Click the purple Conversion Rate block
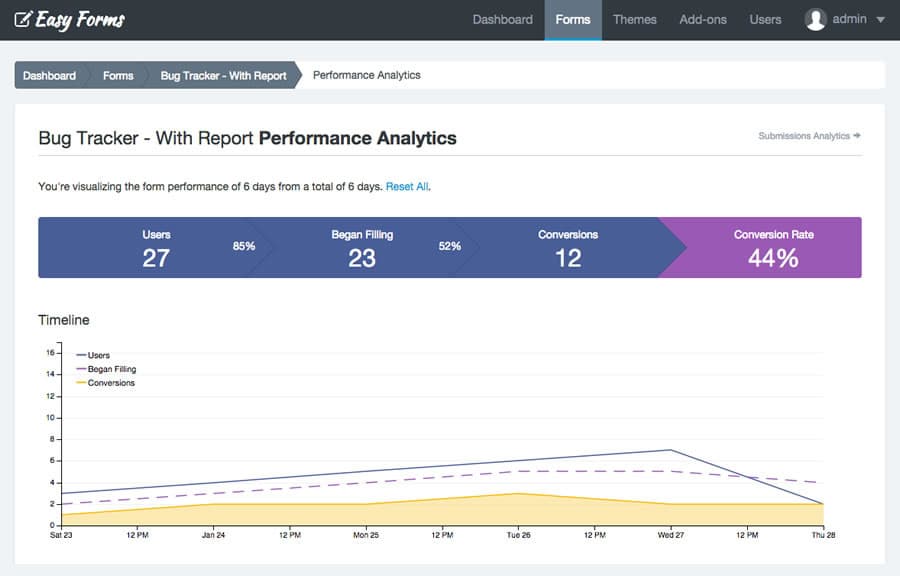 pos(773,248)
